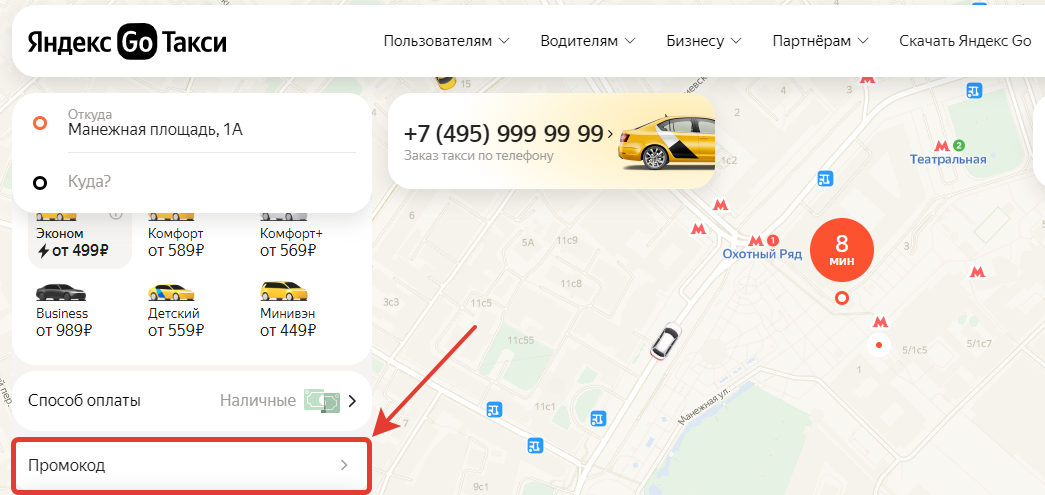Screen dimensions: 1045x495
Task: Click the +7 (495) 999 99 99 phone banner
Action: click(551, 141)
